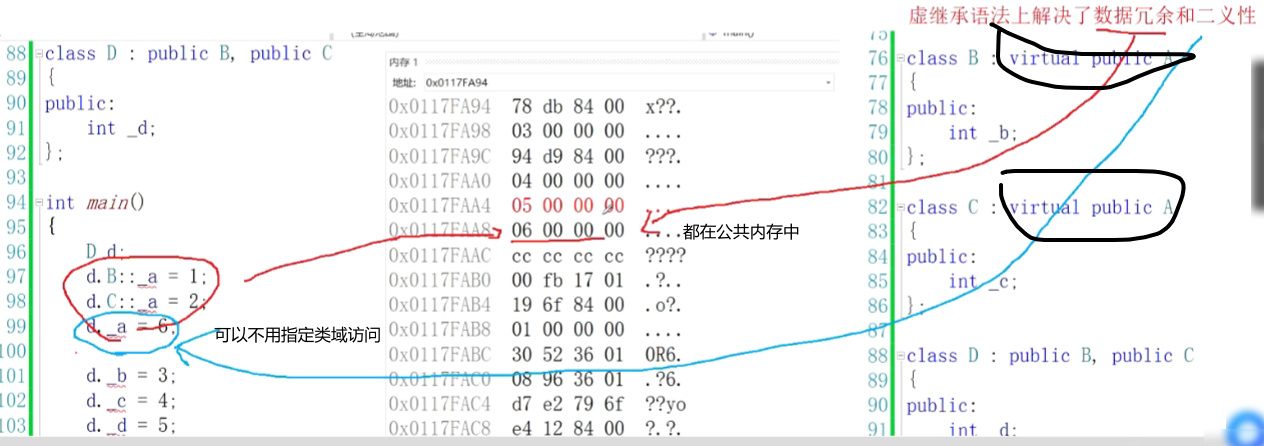The image size is (1264, 446).
Task: Click the code line d.C::_a = 2;
Action: 147,302
